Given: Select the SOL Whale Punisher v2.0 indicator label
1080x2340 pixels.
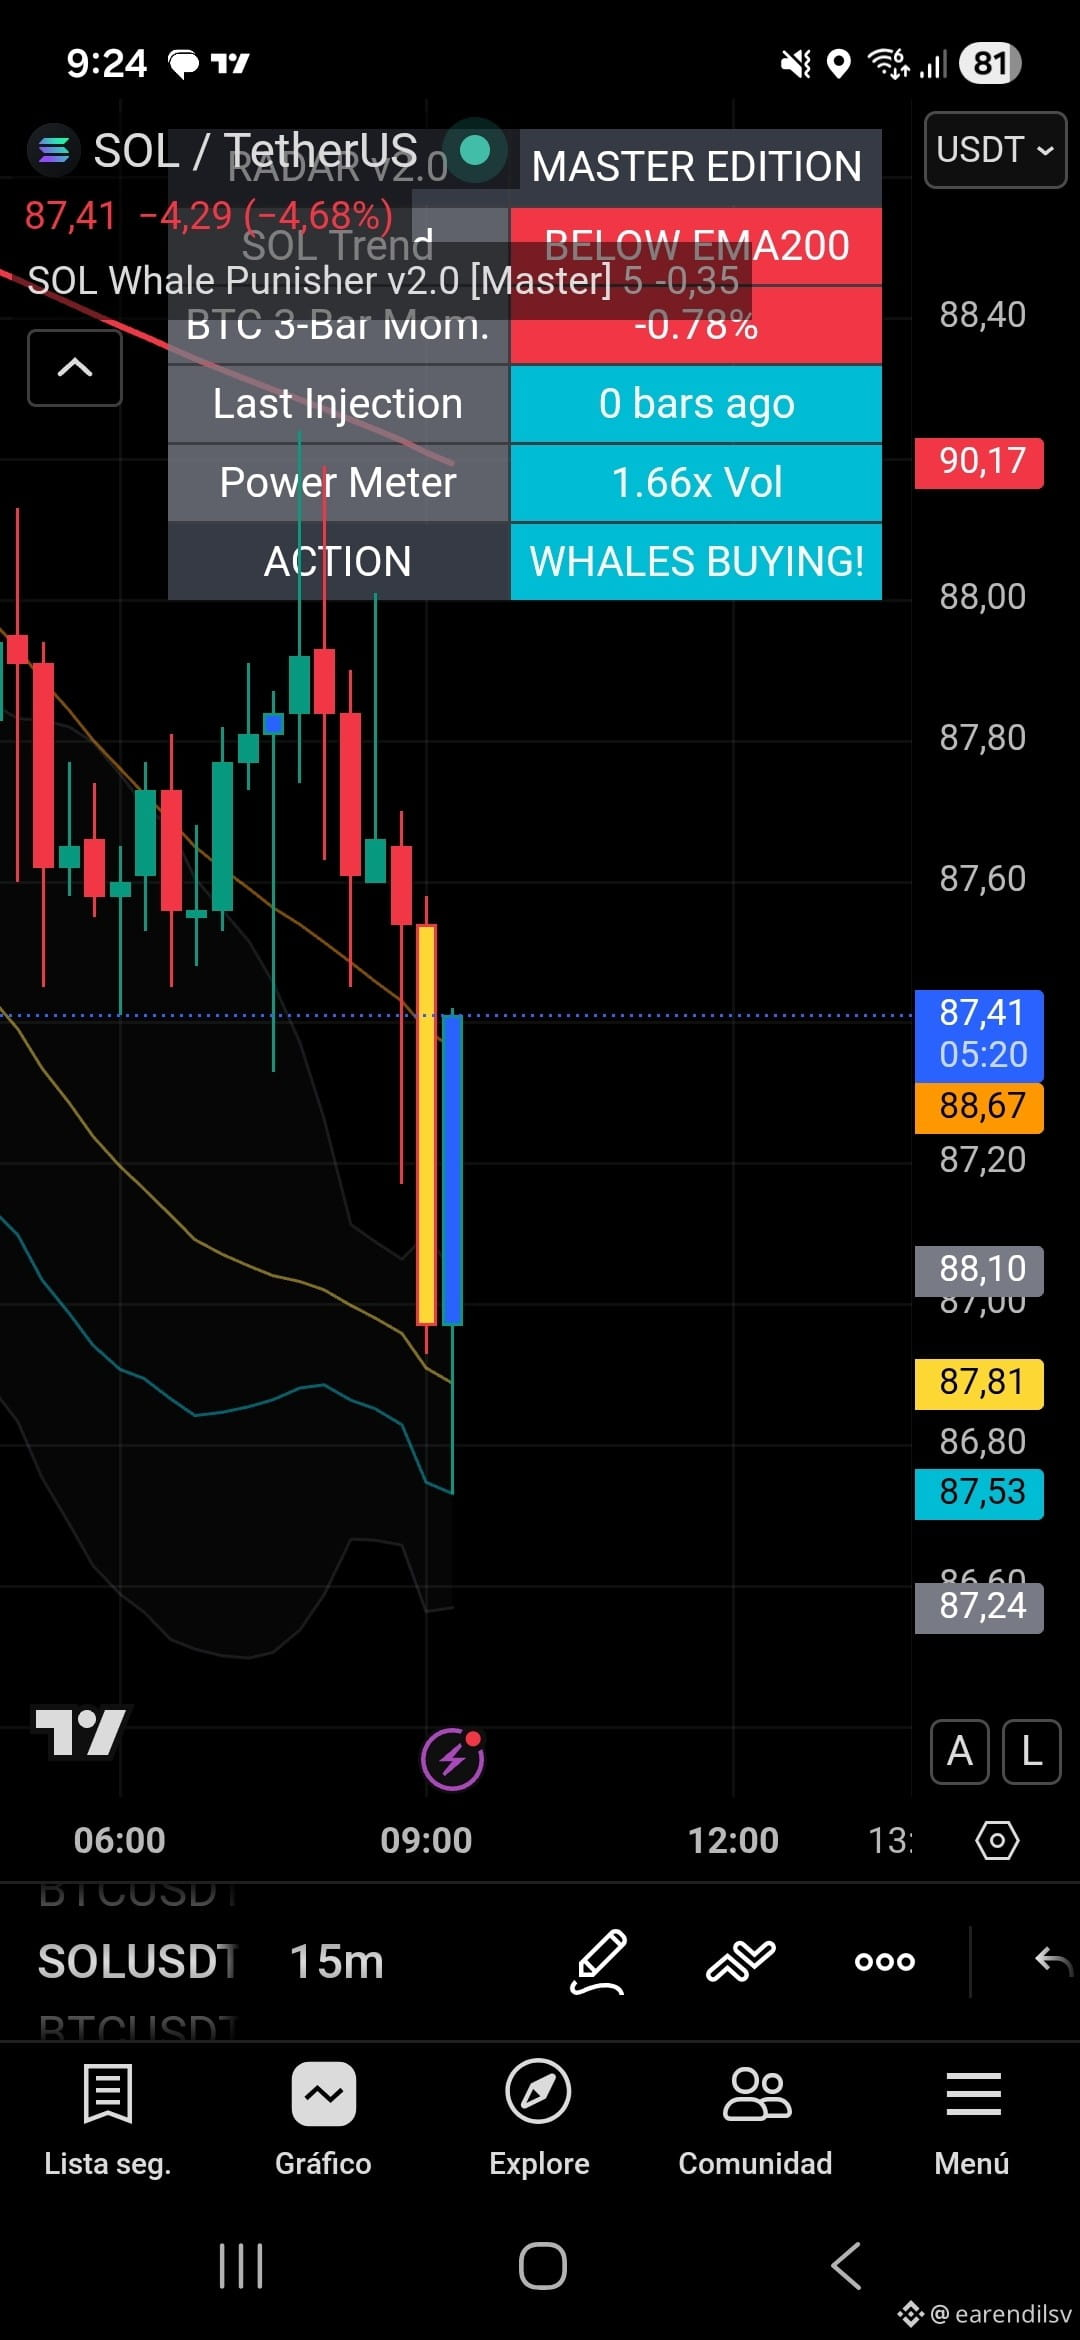Looking at the screenshot, I should point(320,281).
